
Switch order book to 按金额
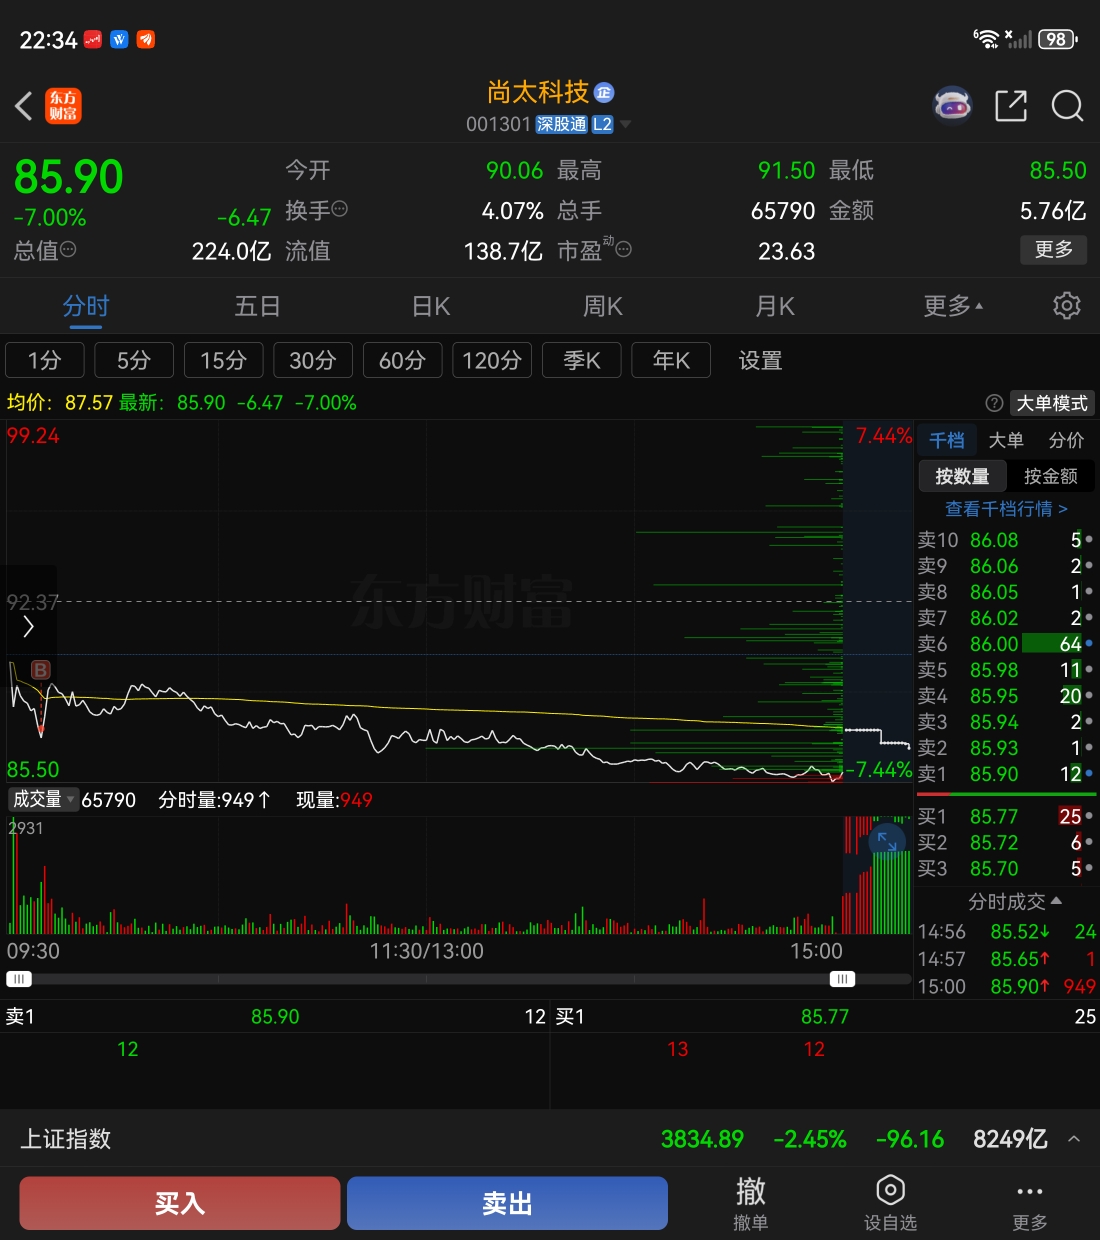[x=1051, y=476]
